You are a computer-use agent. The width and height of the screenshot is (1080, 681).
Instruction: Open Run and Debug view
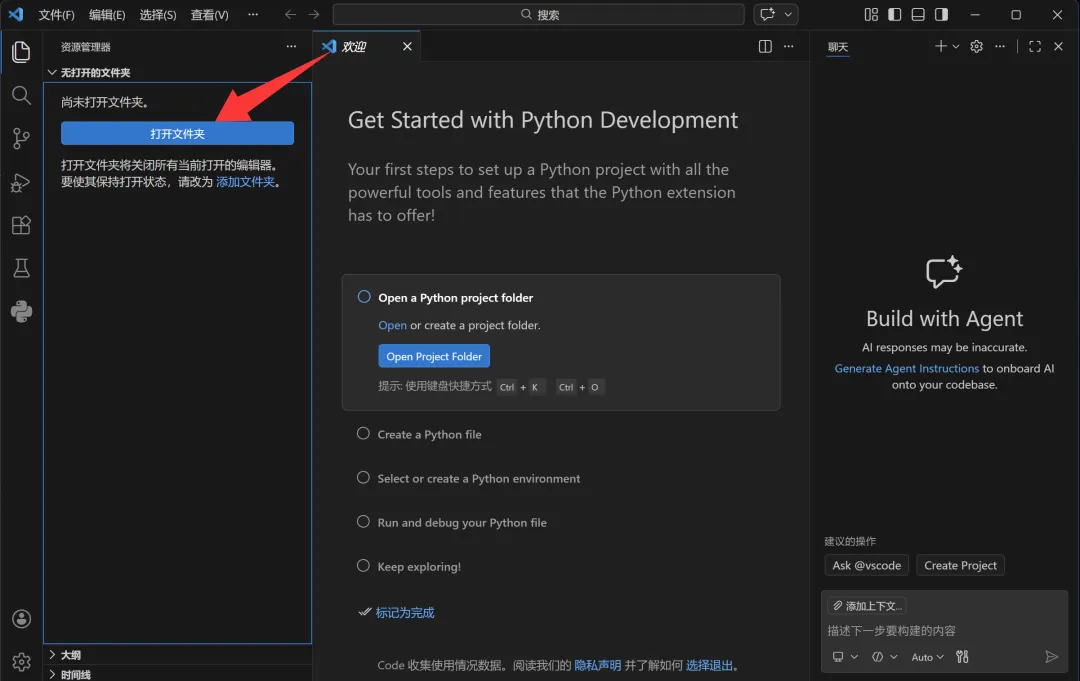pos(21,182)
